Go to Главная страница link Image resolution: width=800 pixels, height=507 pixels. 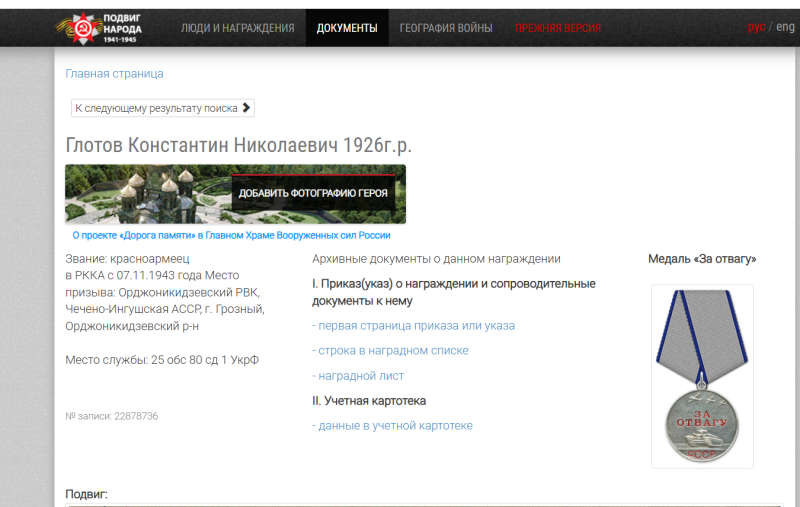click(114, 73)
